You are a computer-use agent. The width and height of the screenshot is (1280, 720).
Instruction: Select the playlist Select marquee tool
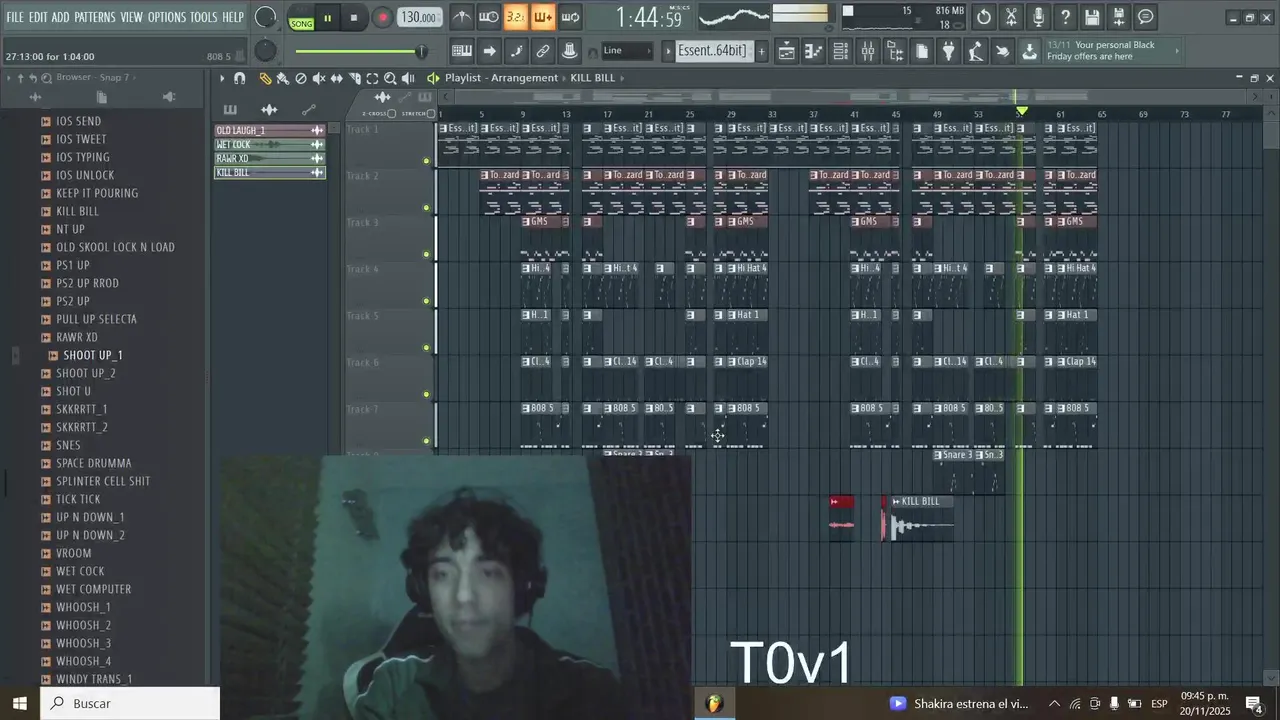coord(372,78)
